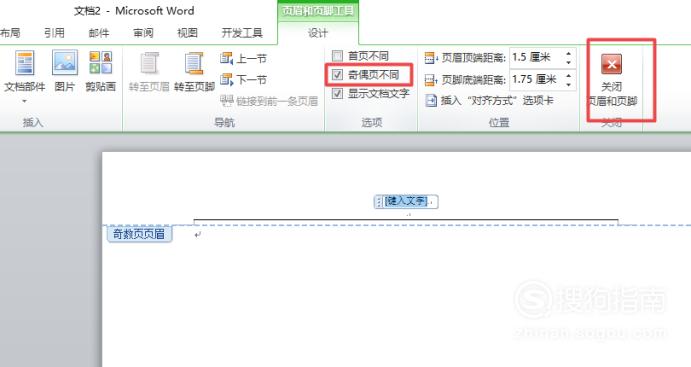Click the 页脚底端距离 icon

tap(431, 80)
